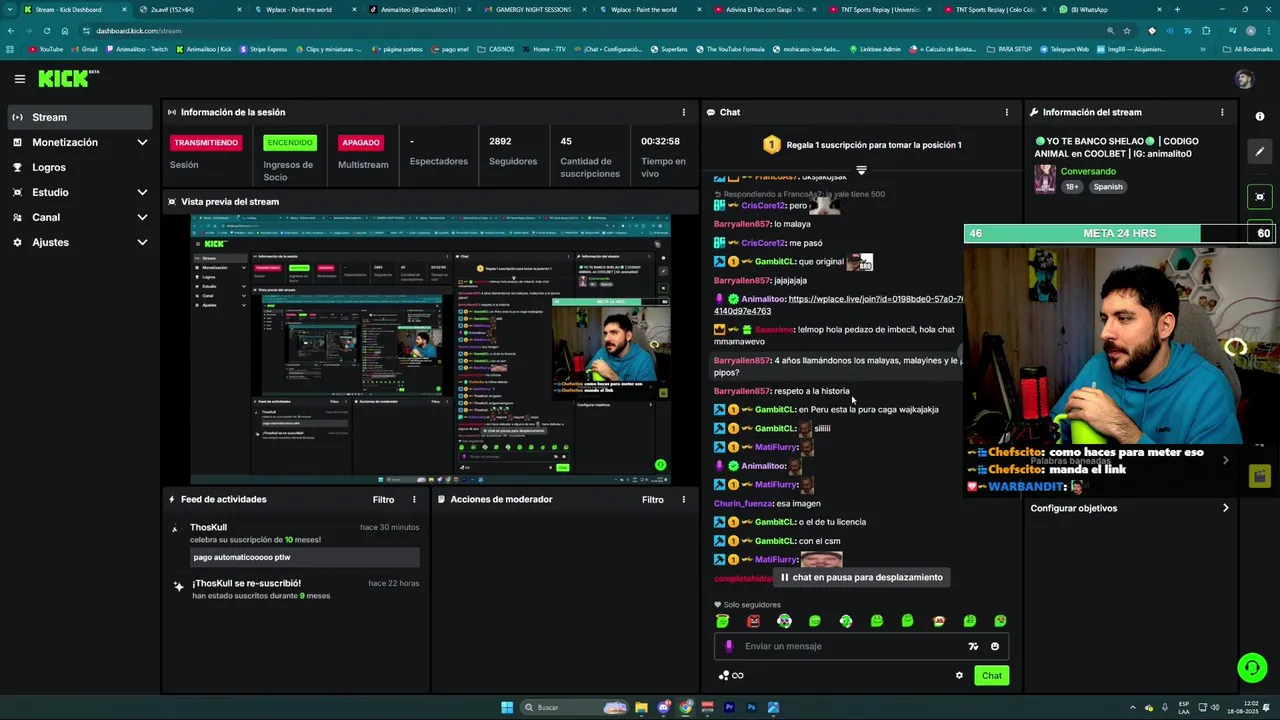Click the Spanish language tag
The width and height of the screenshot is (1280, 720).
click(1107, 186)
